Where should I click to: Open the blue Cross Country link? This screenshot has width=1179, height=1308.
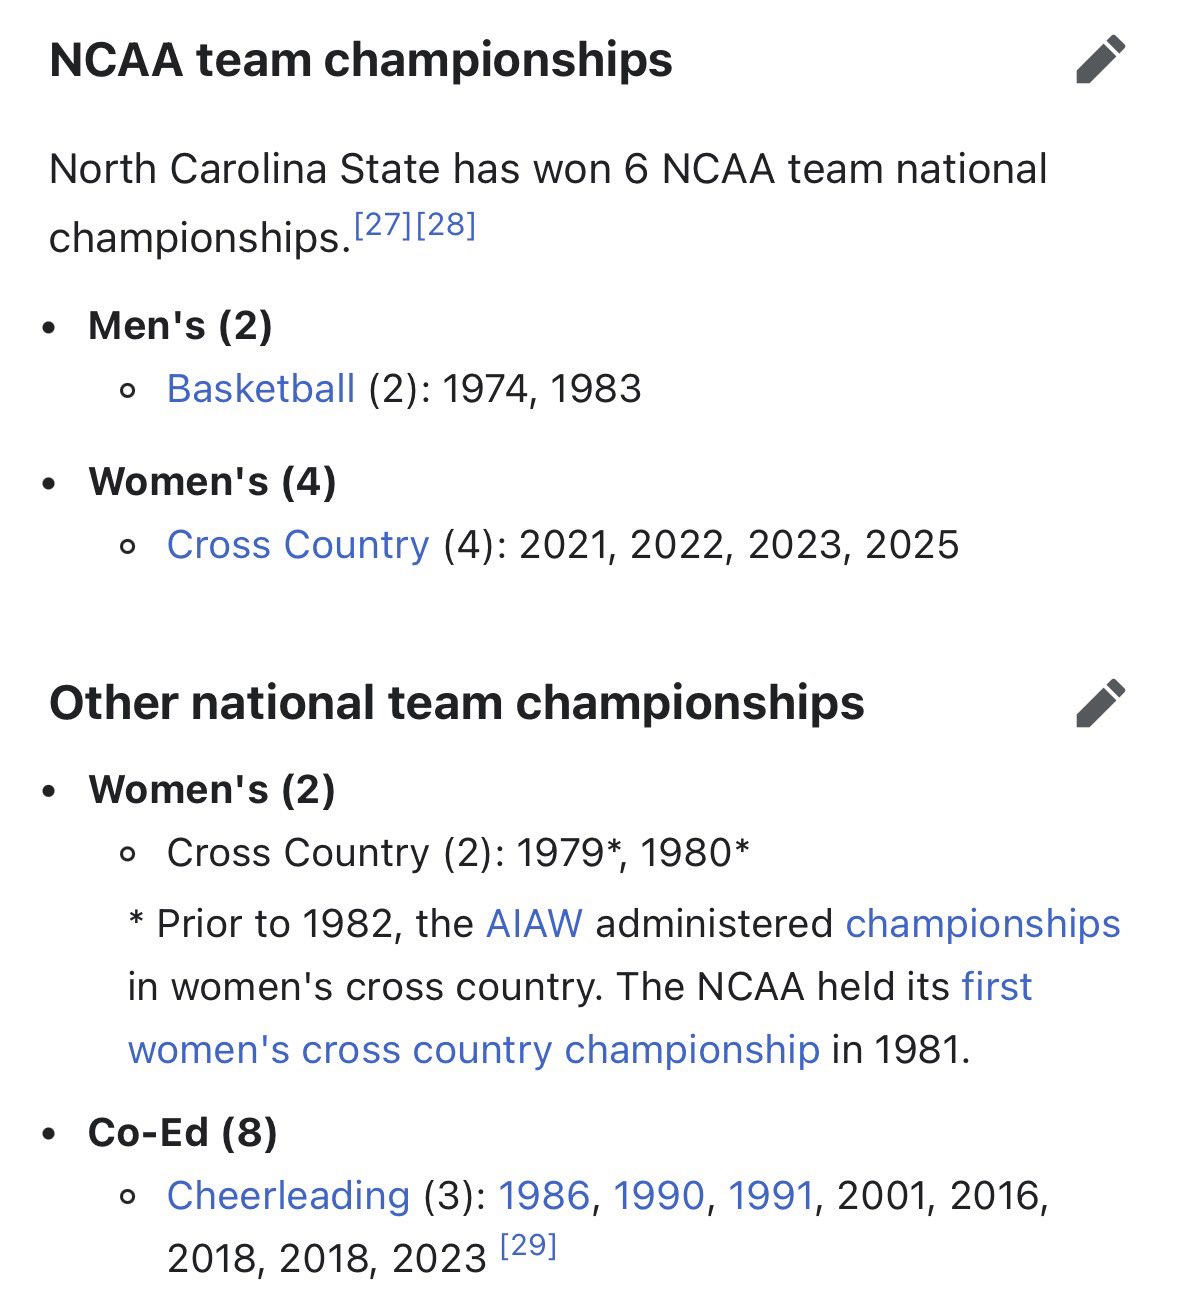point(298,545)
